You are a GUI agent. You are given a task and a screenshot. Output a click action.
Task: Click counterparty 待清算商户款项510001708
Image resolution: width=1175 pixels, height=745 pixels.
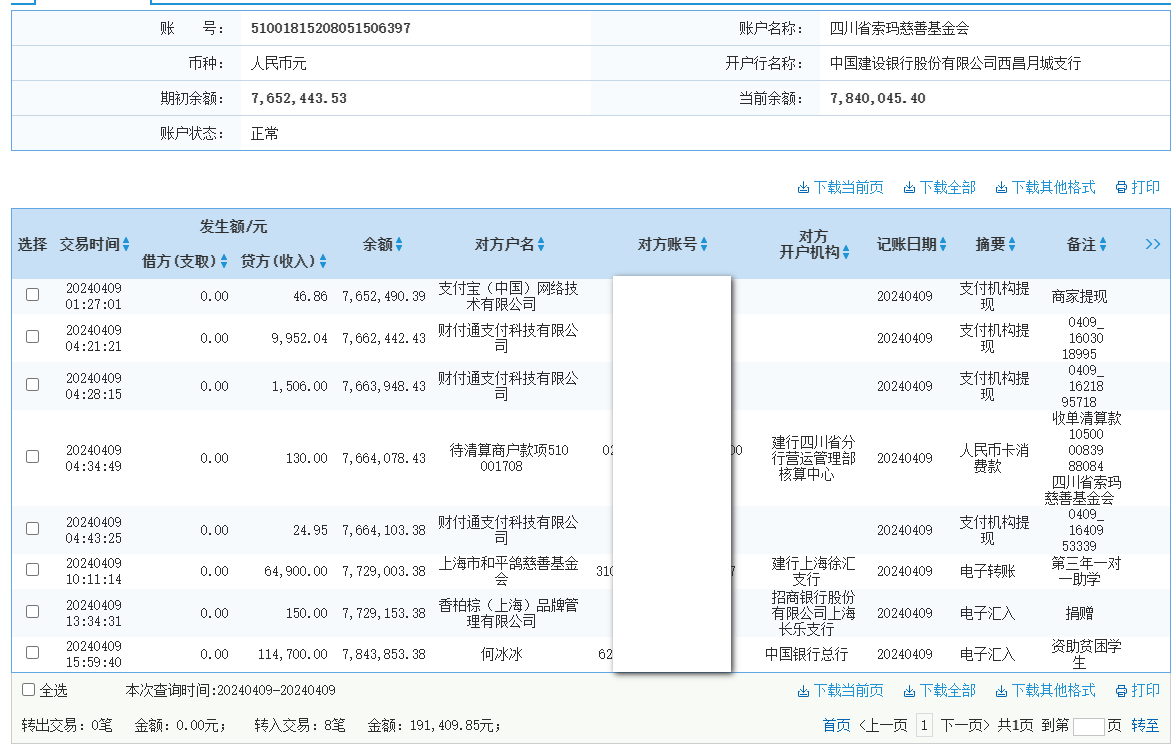pos(509,458)
